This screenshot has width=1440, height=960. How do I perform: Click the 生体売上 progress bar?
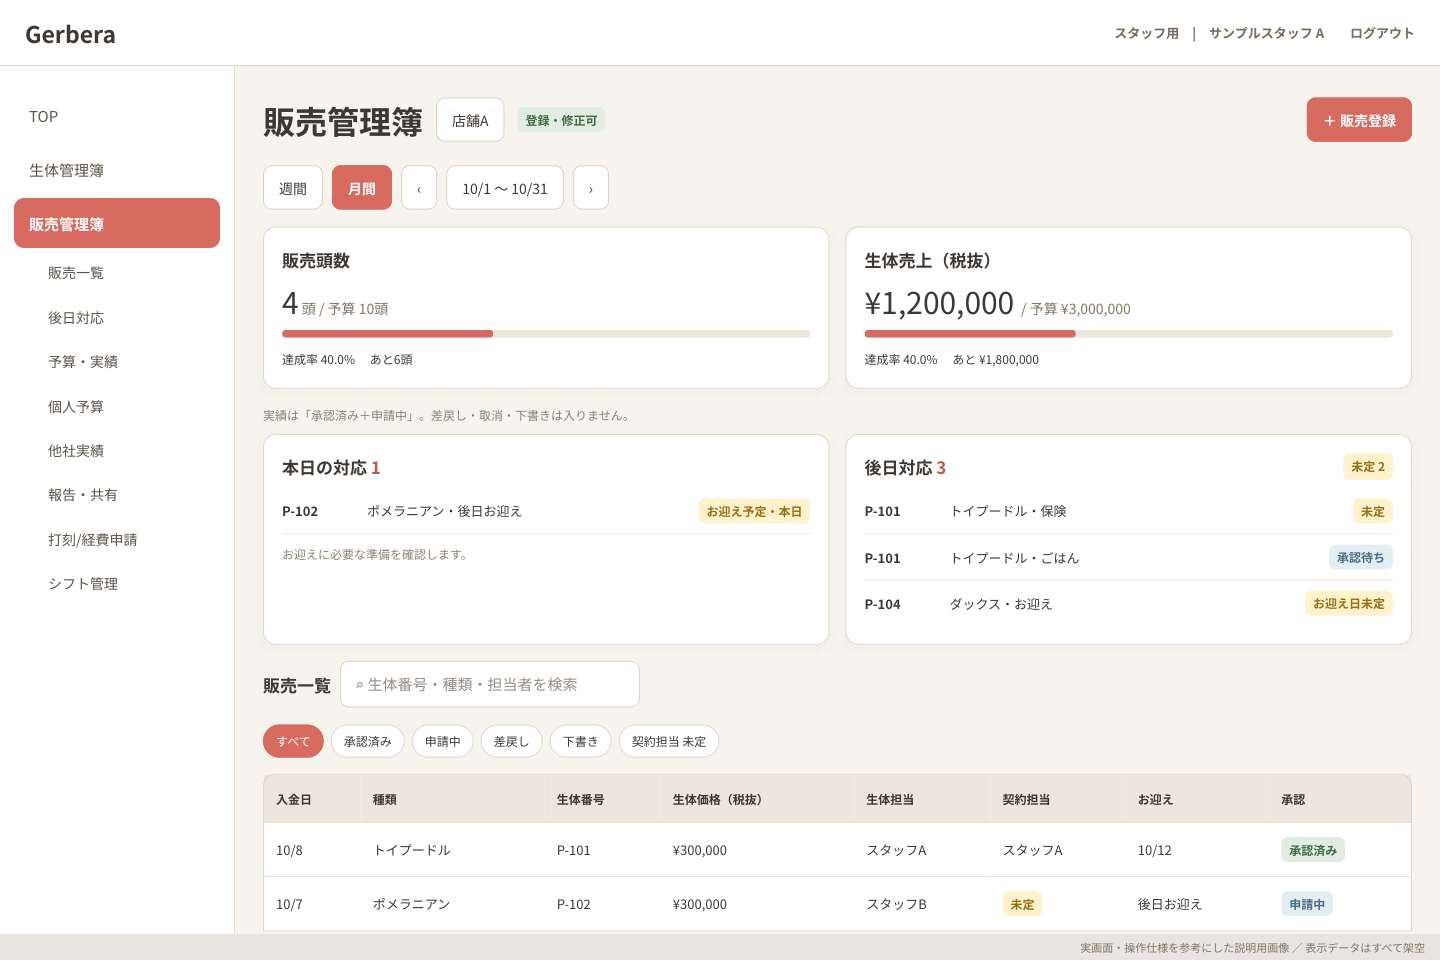pyautogui.click(x=1129, y=334)
